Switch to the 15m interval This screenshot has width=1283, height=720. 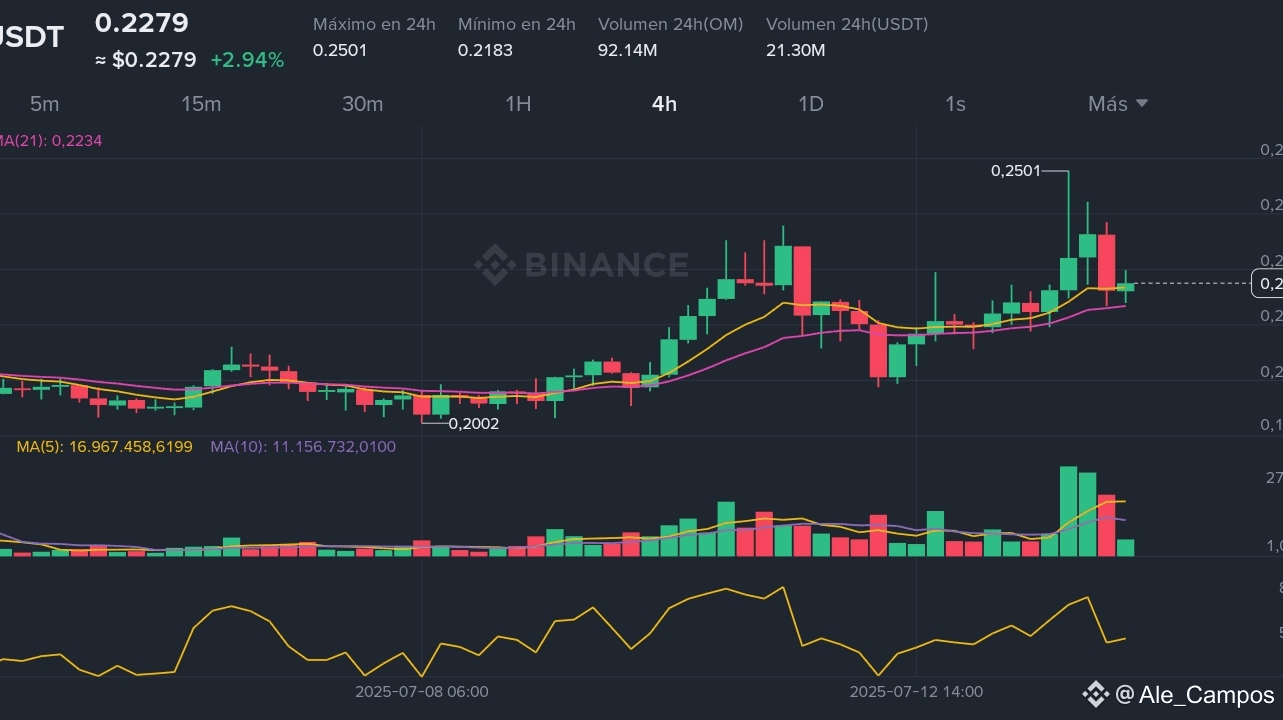point(201,104)
